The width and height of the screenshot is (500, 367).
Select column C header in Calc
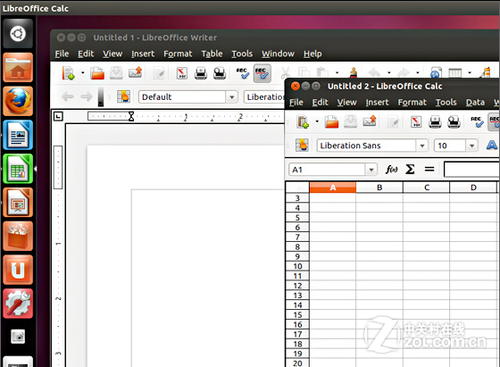[x=426, y=188]
